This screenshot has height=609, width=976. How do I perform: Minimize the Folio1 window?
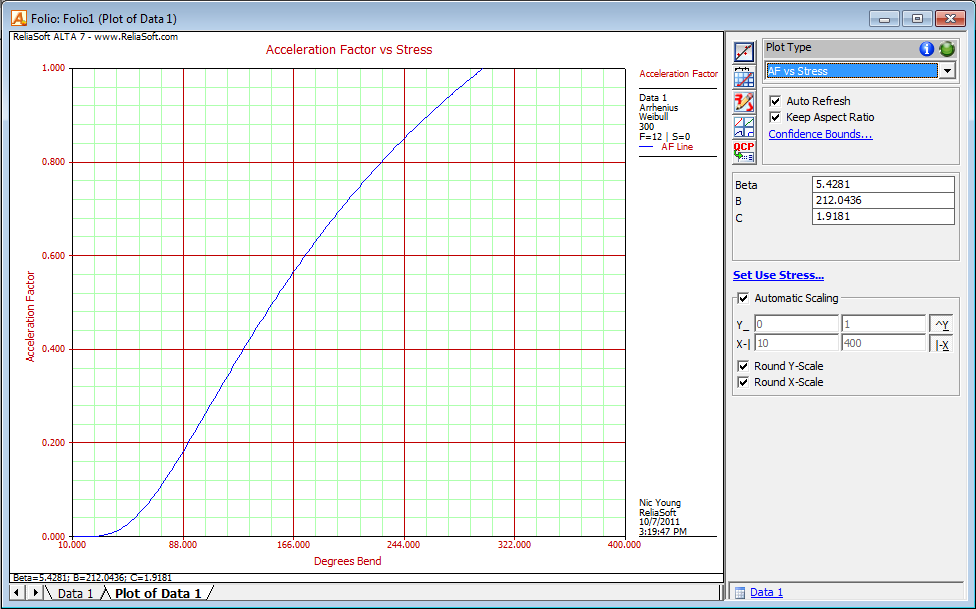point(884,19)
